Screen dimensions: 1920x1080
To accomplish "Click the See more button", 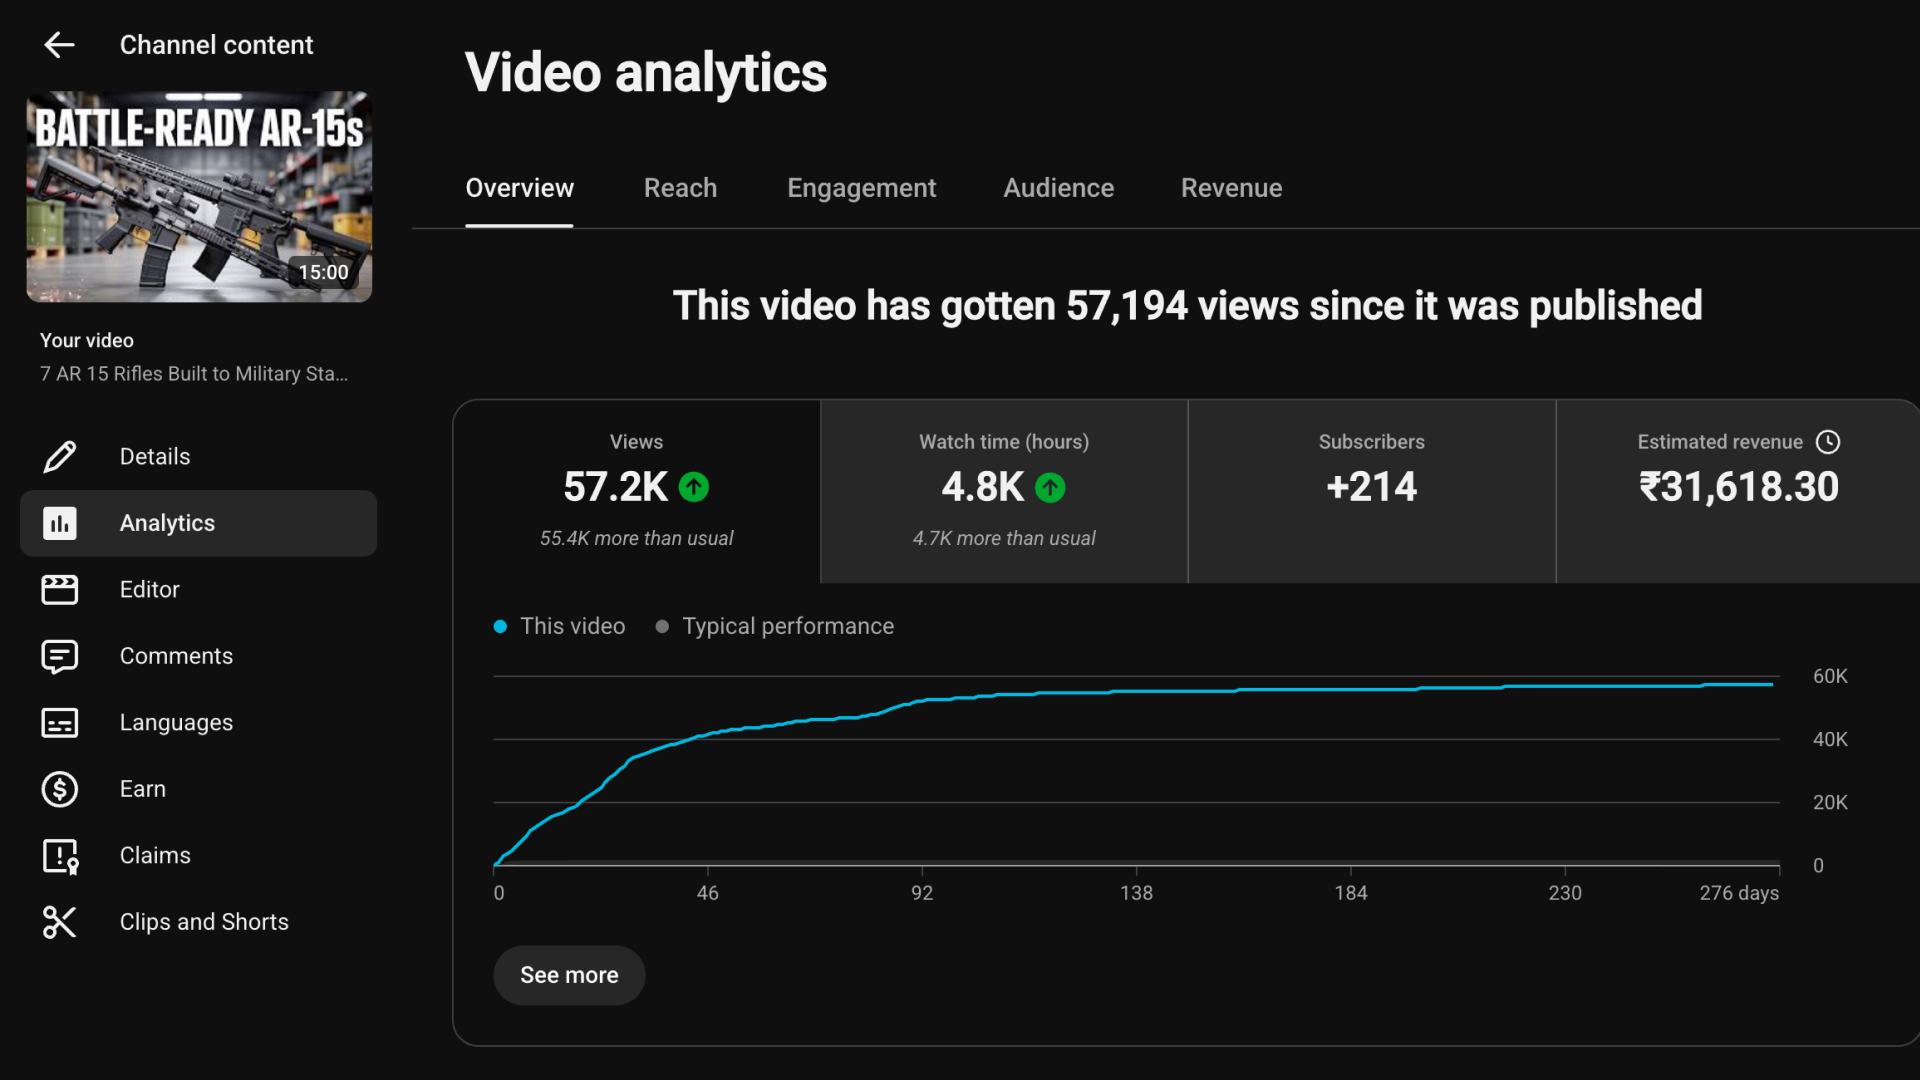I will [569, 975].
